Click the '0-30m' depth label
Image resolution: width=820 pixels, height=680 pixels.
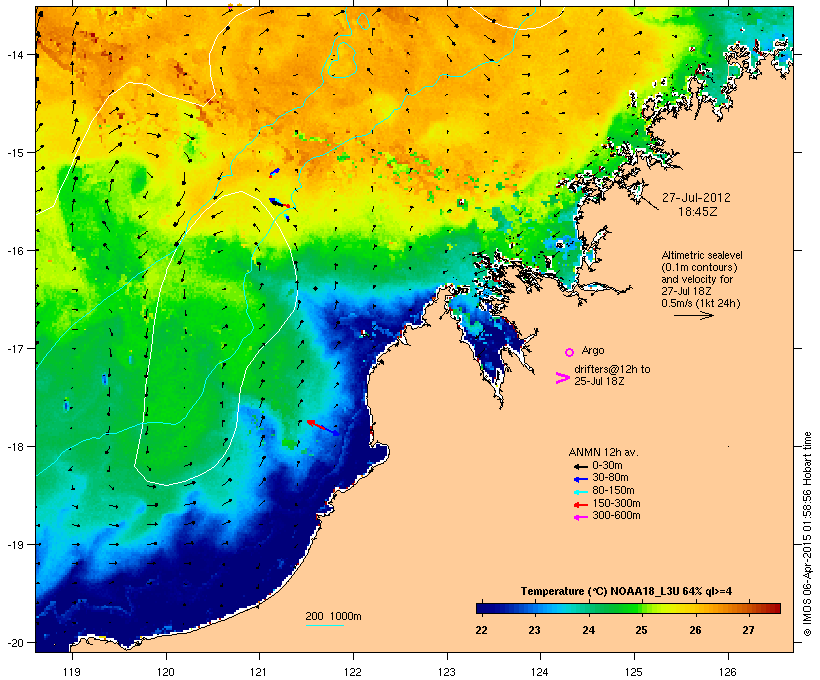(x=607, y=466)
